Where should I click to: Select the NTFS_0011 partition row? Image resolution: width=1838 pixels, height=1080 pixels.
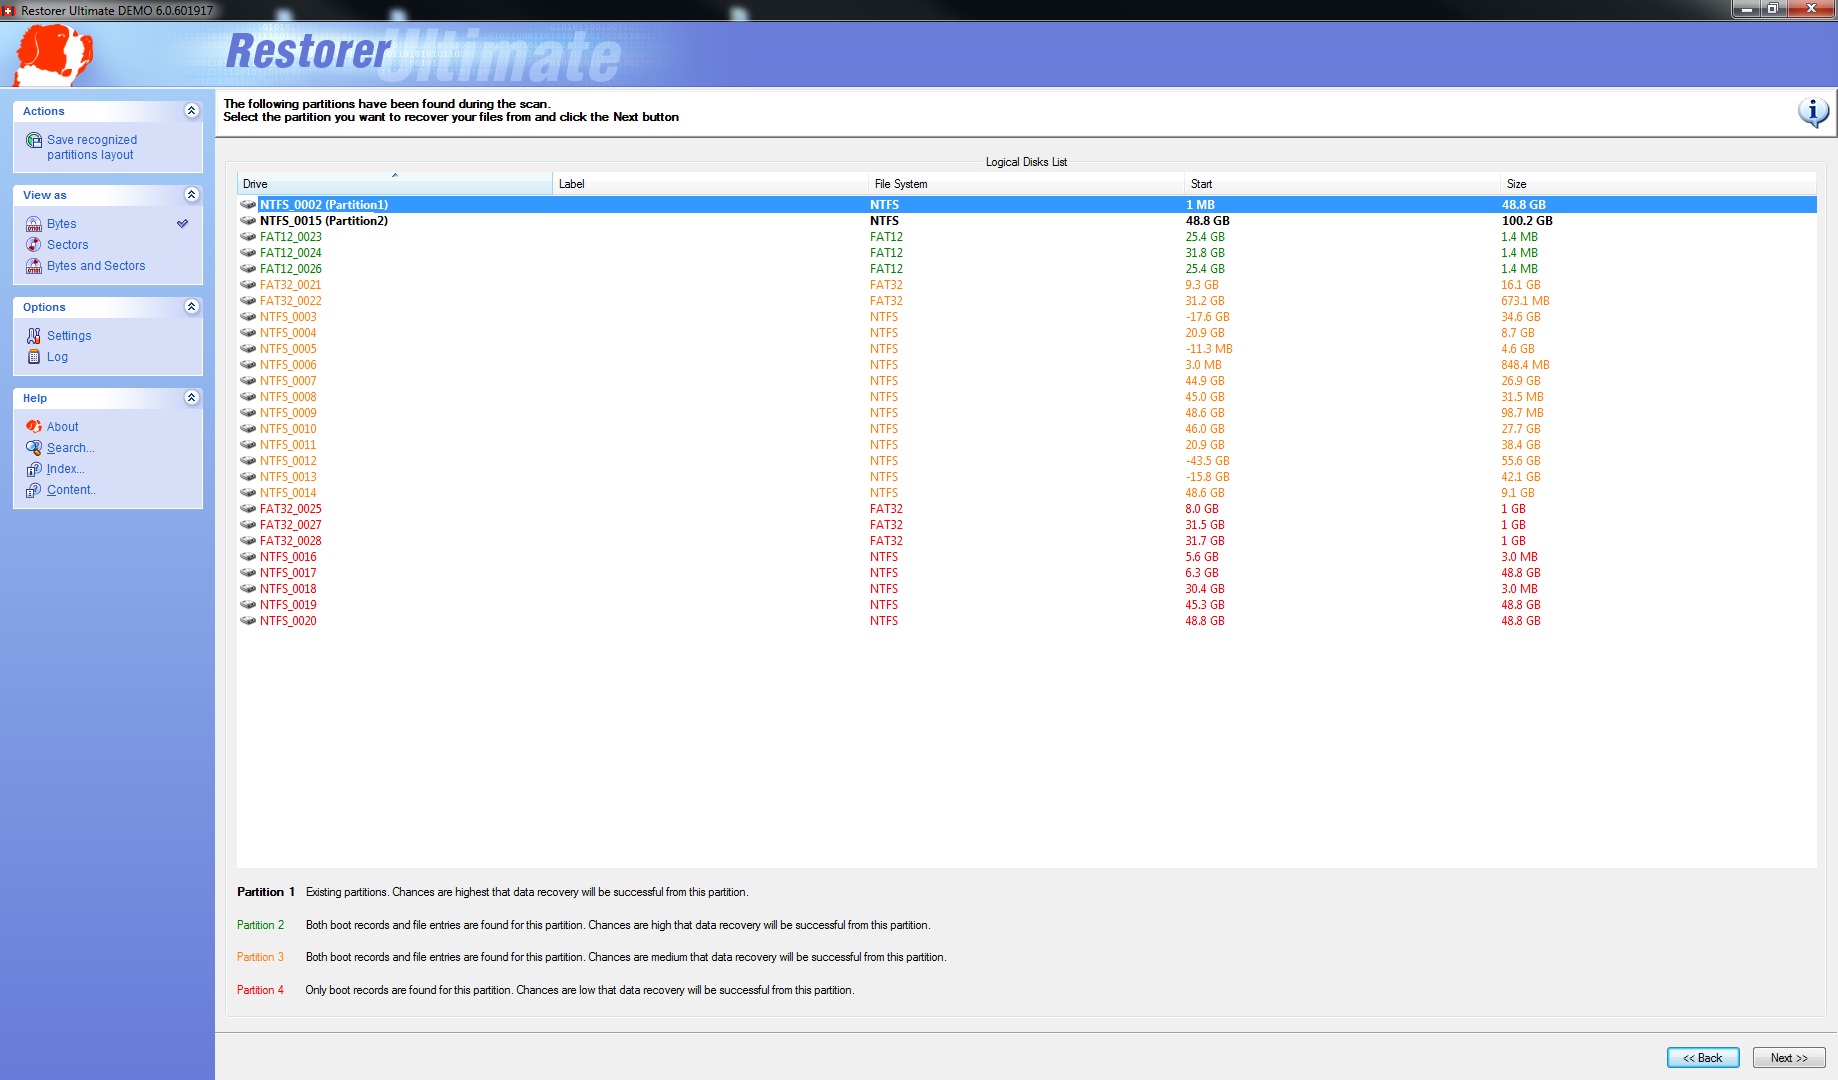(x=1027, y=445)
